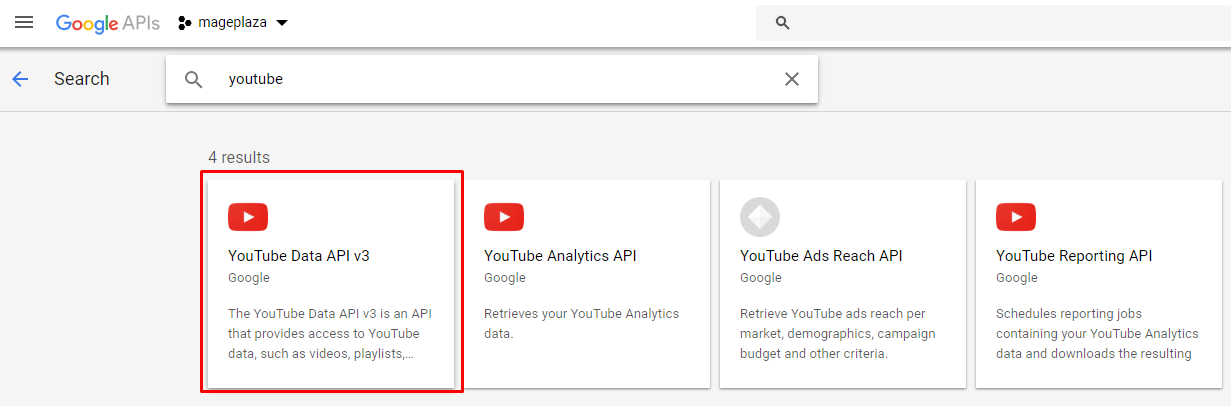Click the top bar search magnifier icon
1231x406 pixels.
[783, 23]
